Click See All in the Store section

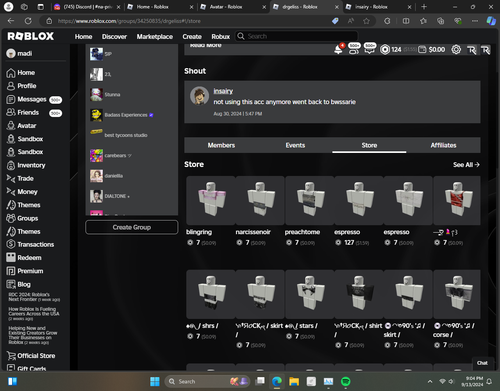(x=466, y=165)
